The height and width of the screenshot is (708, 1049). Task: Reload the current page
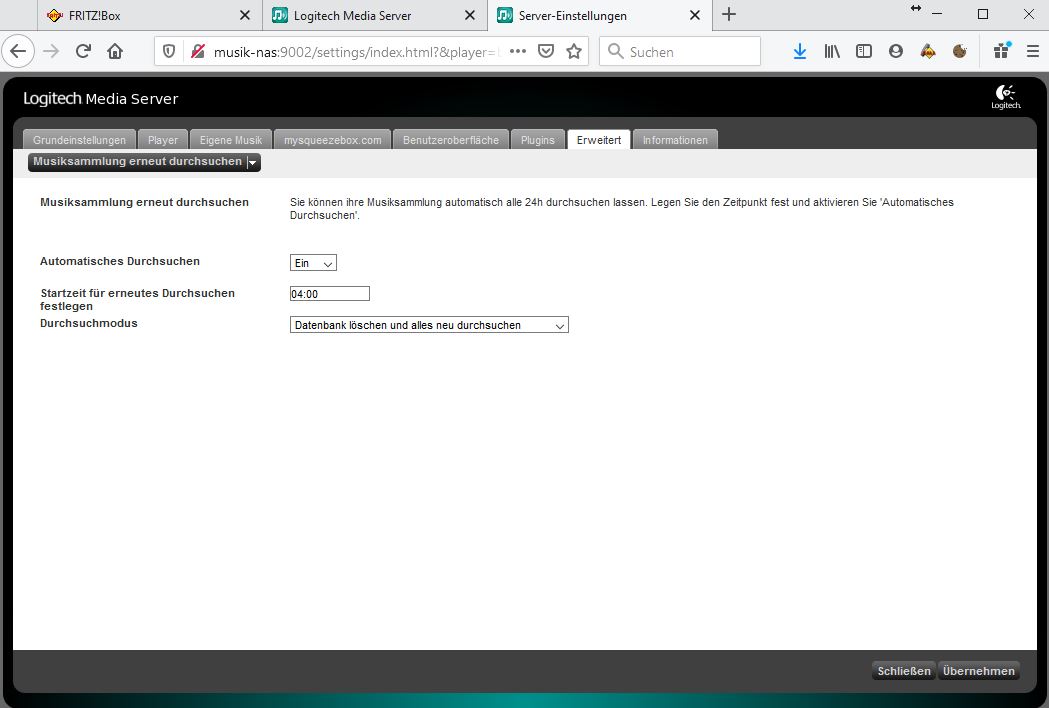pyautogui.click(x=83, y=52)
